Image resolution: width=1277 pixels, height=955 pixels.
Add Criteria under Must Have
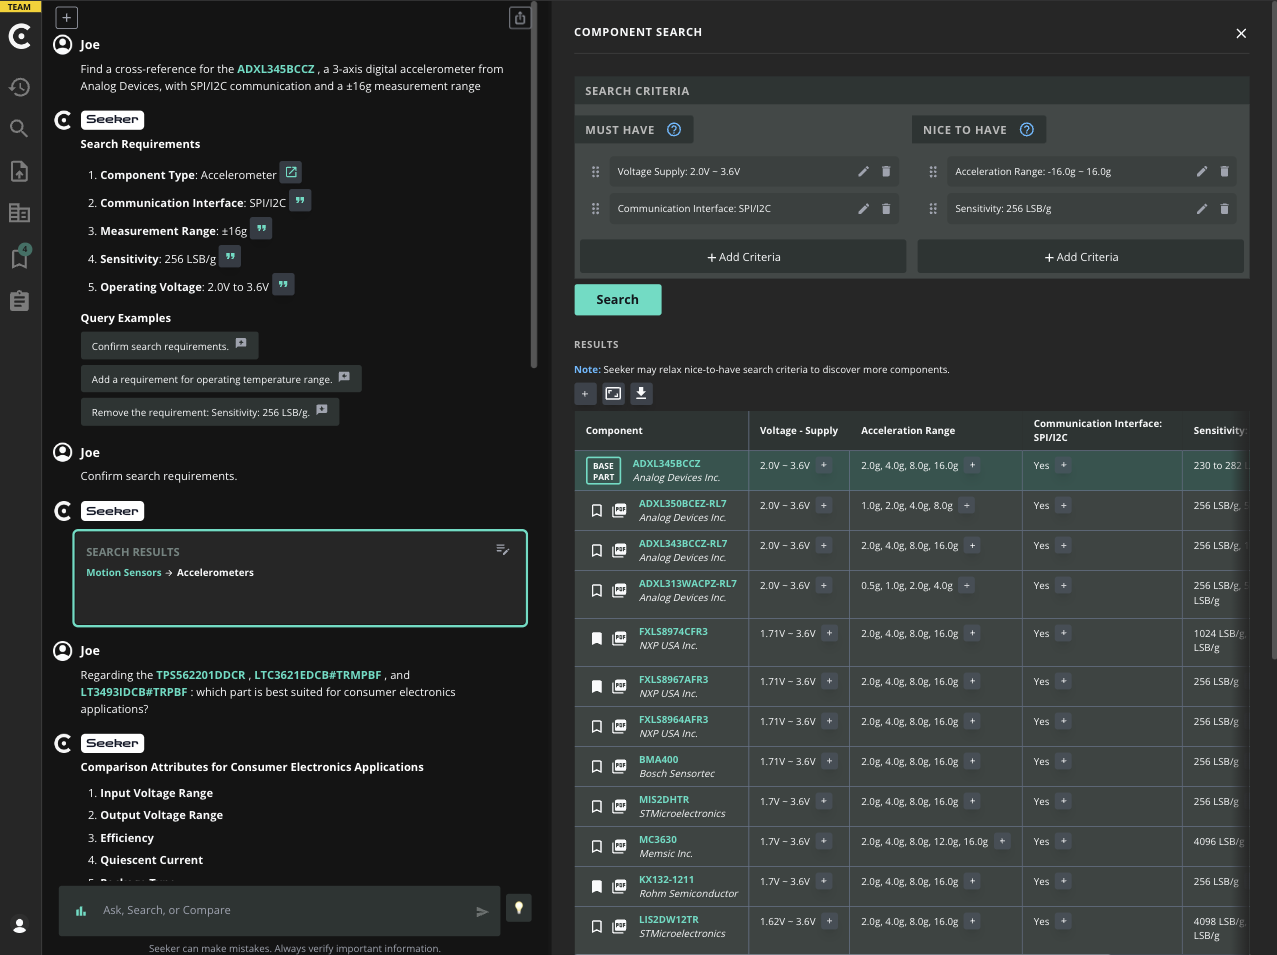click(743, 257)
